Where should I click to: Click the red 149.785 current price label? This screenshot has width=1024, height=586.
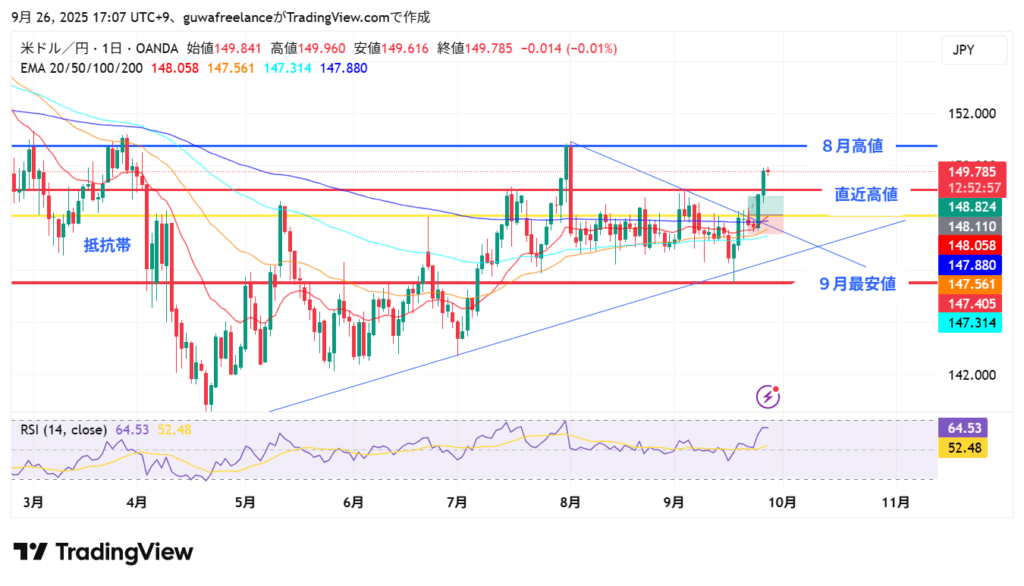click(x=970, y=172)
